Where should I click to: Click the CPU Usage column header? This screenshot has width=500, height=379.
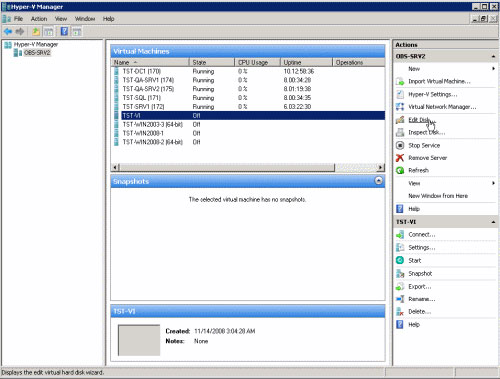pyautogui.click(x=258, y=62)
